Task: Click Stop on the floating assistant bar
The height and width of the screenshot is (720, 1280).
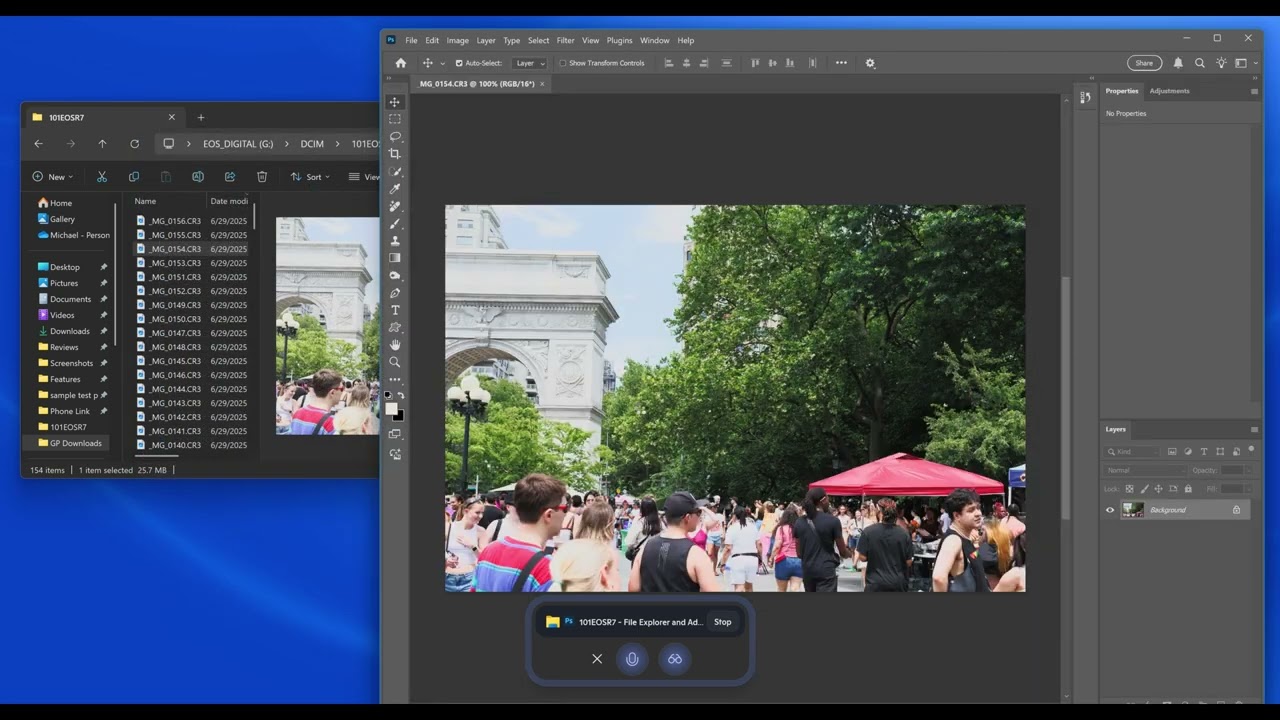Action: pos(722,621)
